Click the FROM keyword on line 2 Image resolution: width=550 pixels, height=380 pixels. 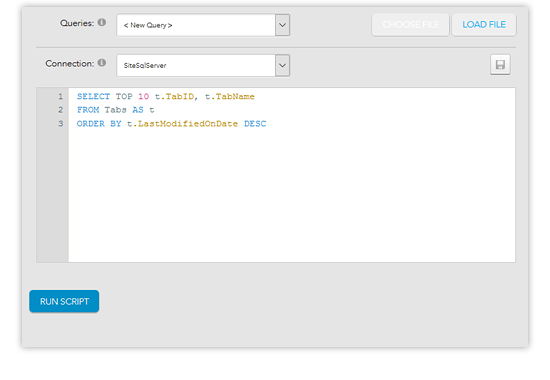88,110
